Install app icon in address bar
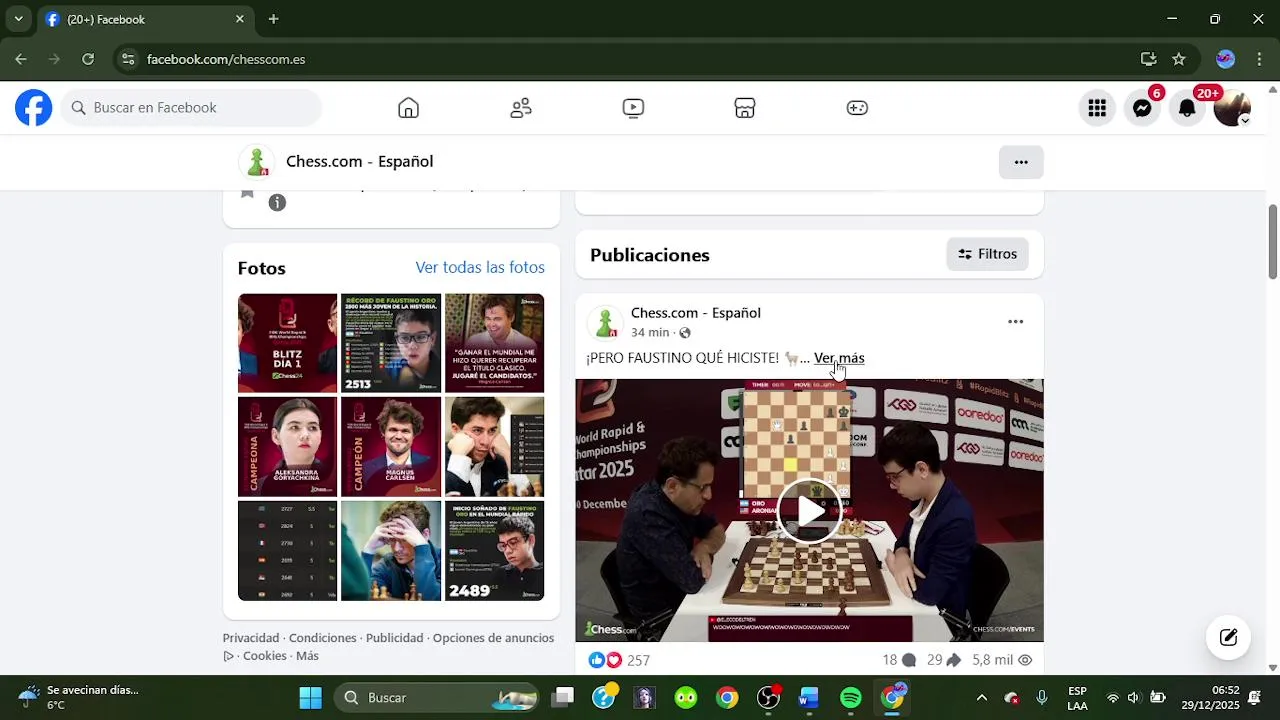Image resolution: width=1280 pixels, height=720 pixels. click(1149, 59)
